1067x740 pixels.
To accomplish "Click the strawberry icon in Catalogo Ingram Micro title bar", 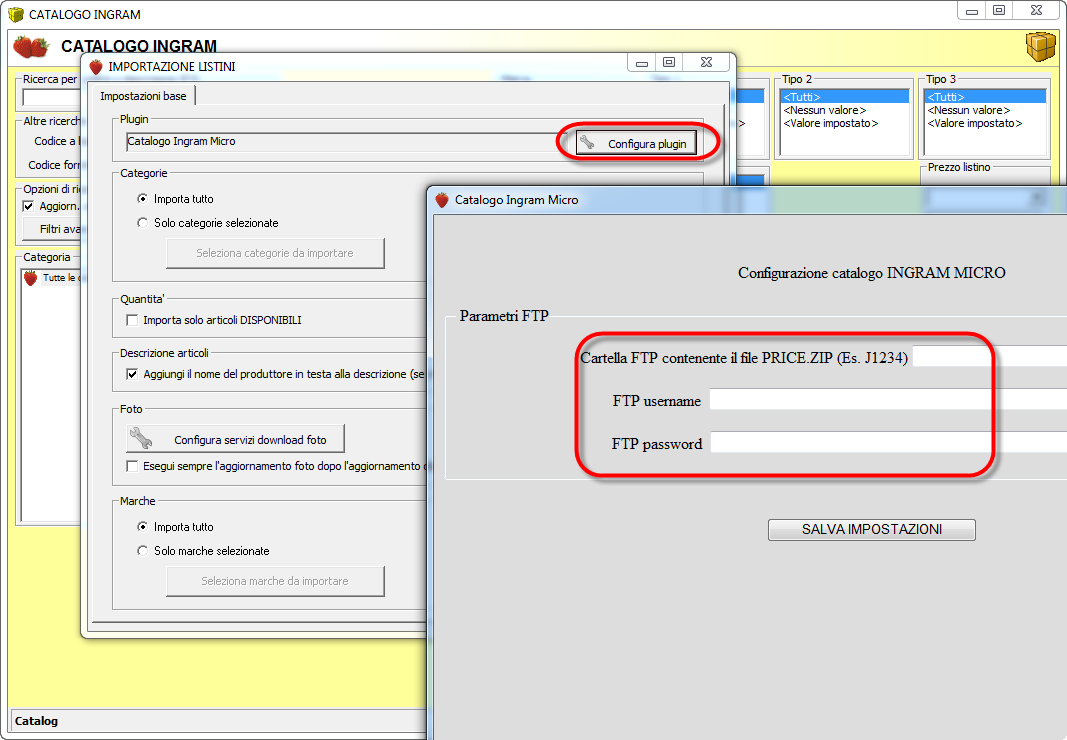I will (x=442, y=200).
